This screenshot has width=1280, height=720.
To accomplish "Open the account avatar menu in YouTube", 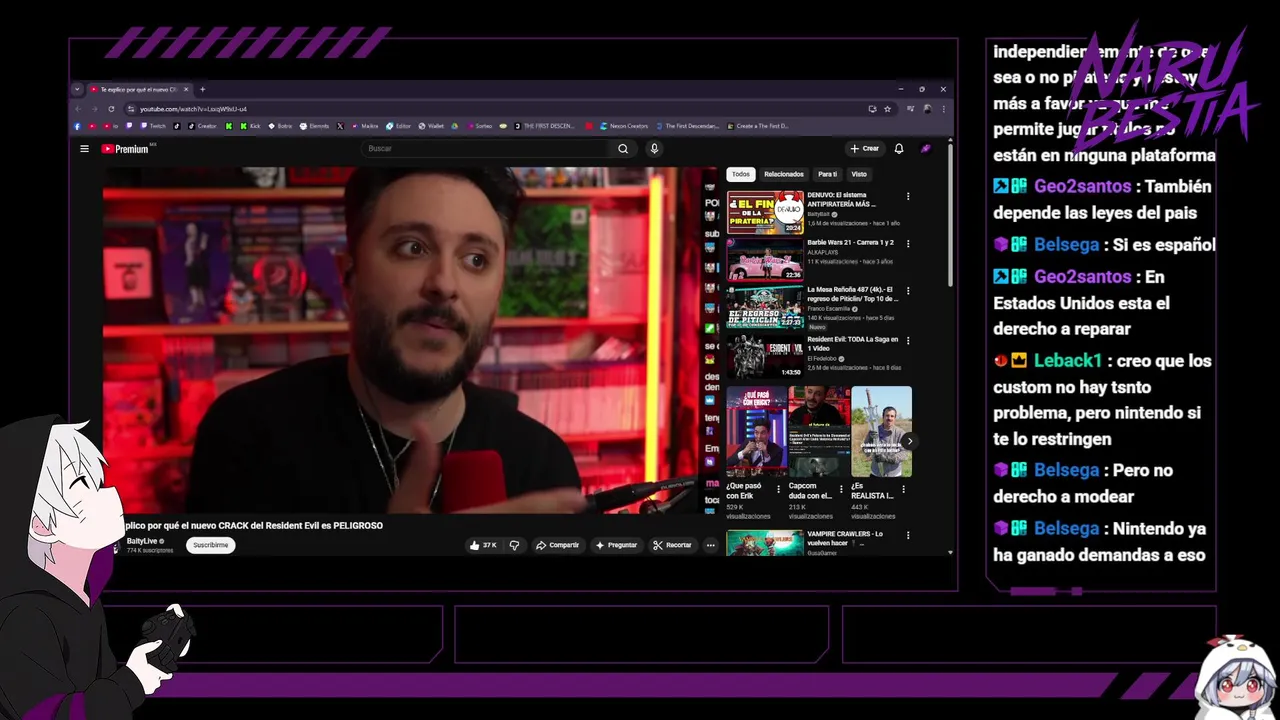I will (x=926, y=149).
